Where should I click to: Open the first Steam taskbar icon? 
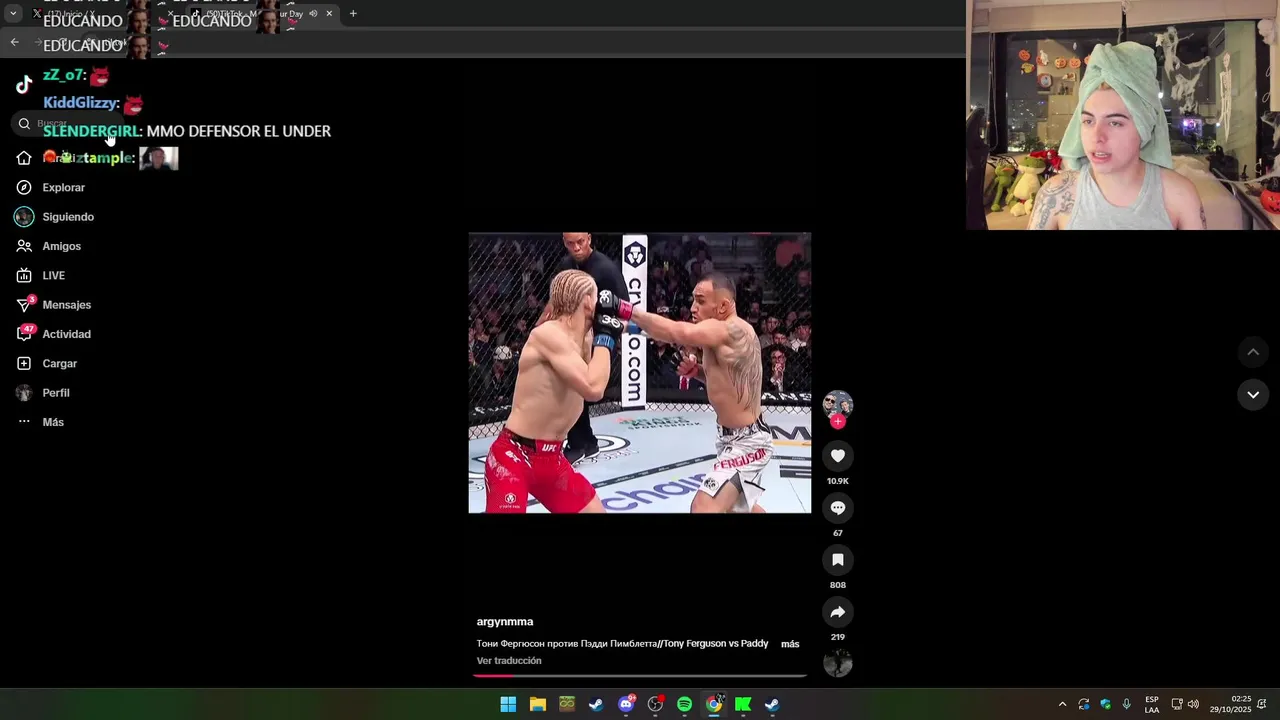[x=596, y=704]
